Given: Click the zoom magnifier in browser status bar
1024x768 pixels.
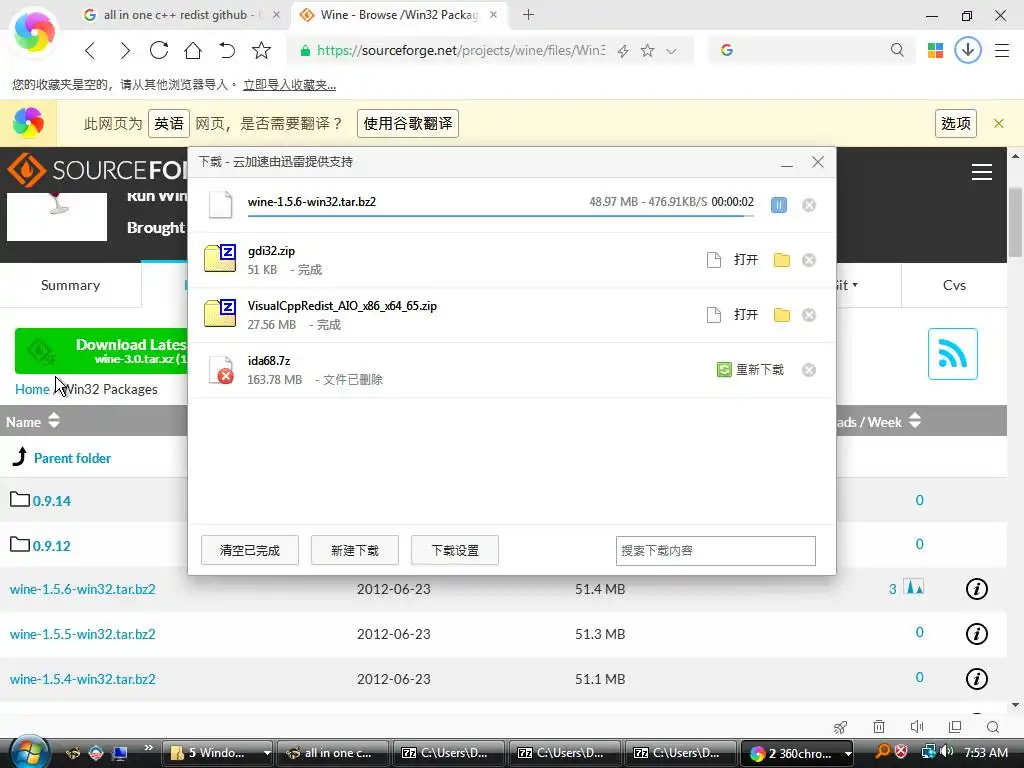Looking at the screenshot, I should (993, 727).
